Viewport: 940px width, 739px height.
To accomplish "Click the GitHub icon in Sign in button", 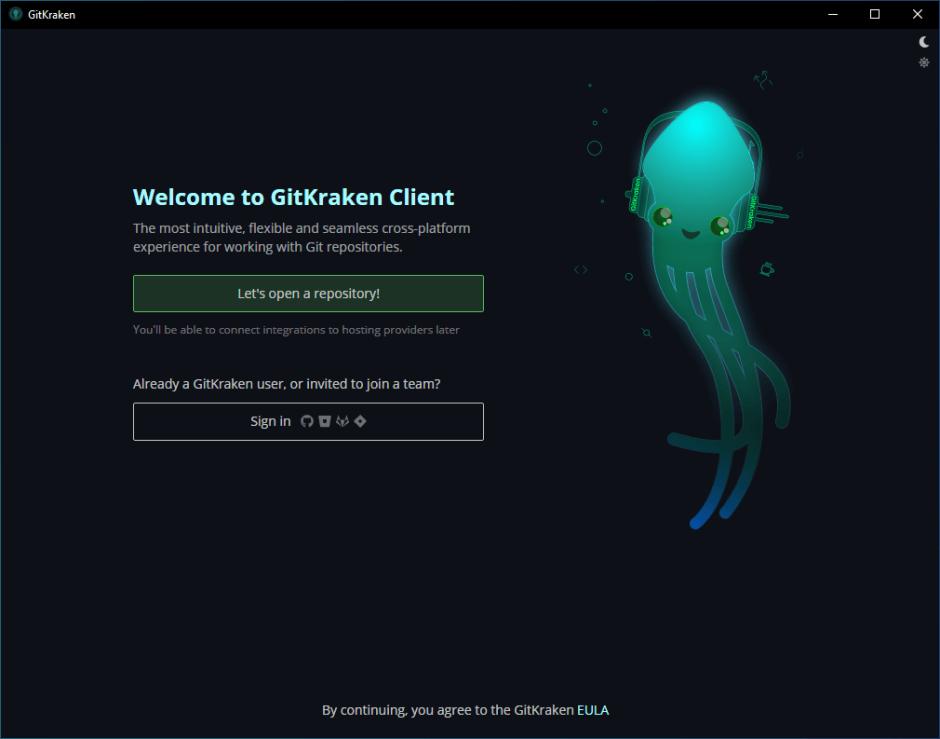I will (x=307, y=421).
